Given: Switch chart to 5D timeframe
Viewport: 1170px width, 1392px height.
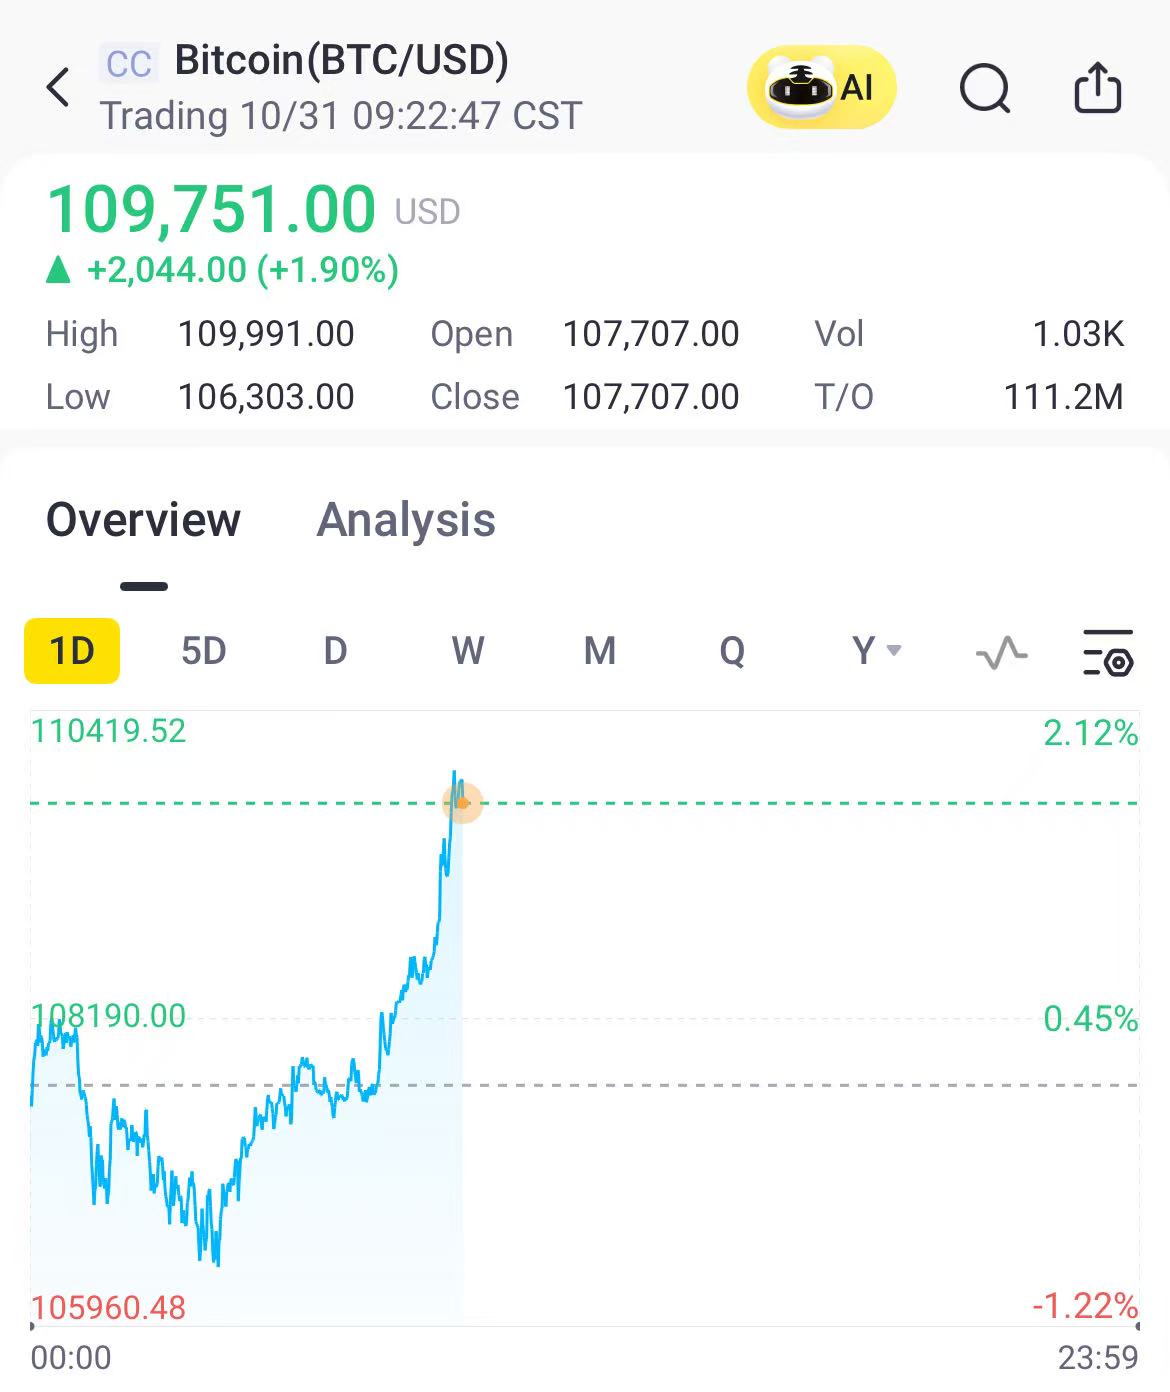Looking at the screenshot, I should tap(204, 651).
